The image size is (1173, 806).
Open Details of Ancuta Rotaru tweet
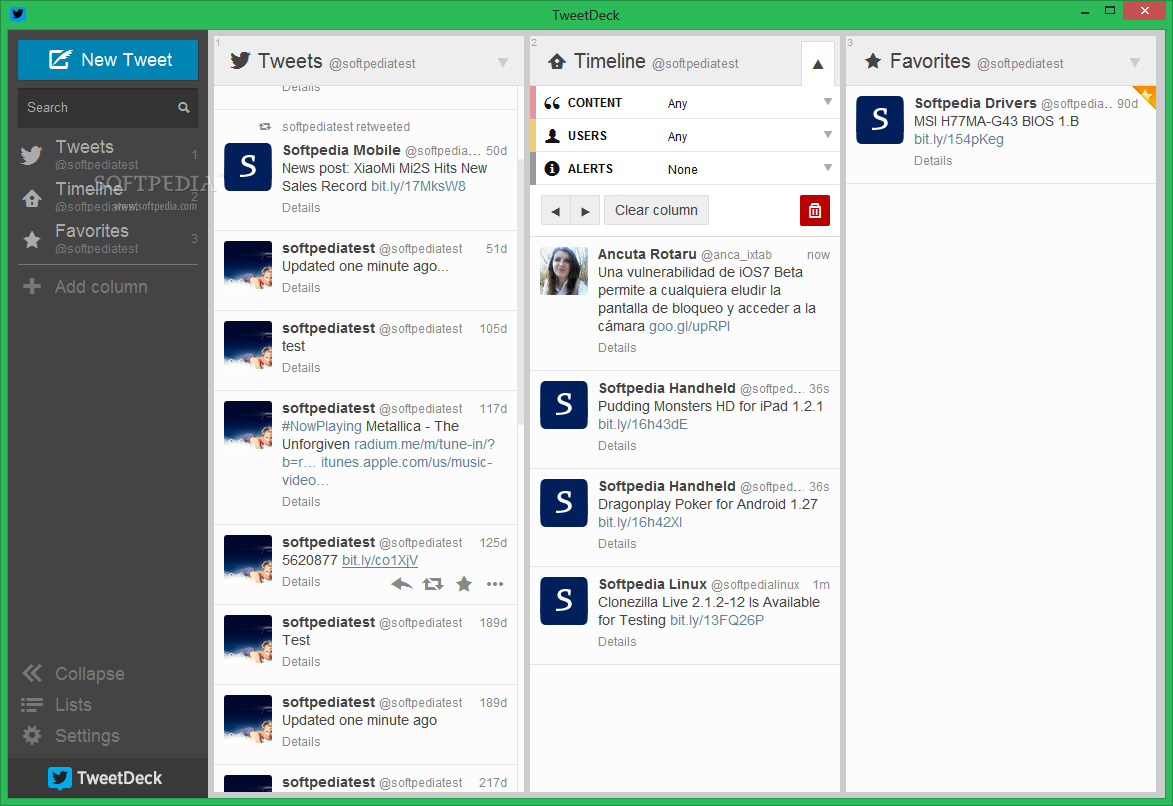pyautogui.click(x=617, y=348)
